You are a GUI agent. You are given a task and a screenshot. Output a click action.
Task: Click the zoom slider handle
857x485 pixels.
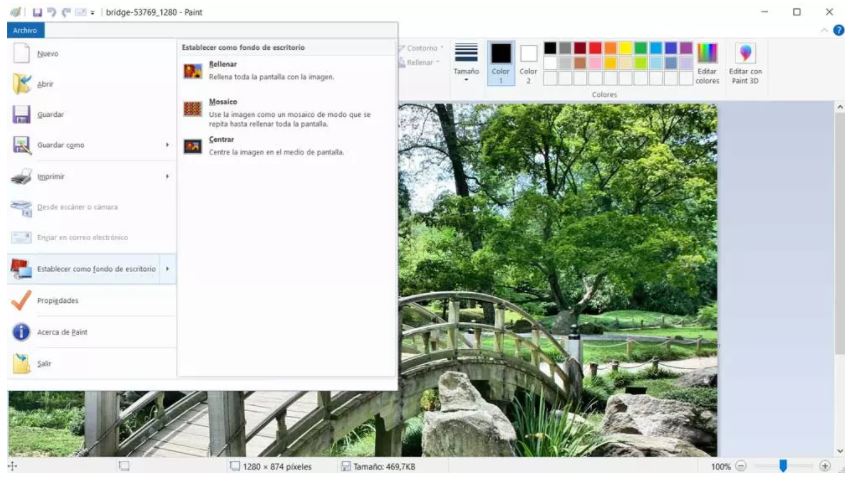[783, 466]
